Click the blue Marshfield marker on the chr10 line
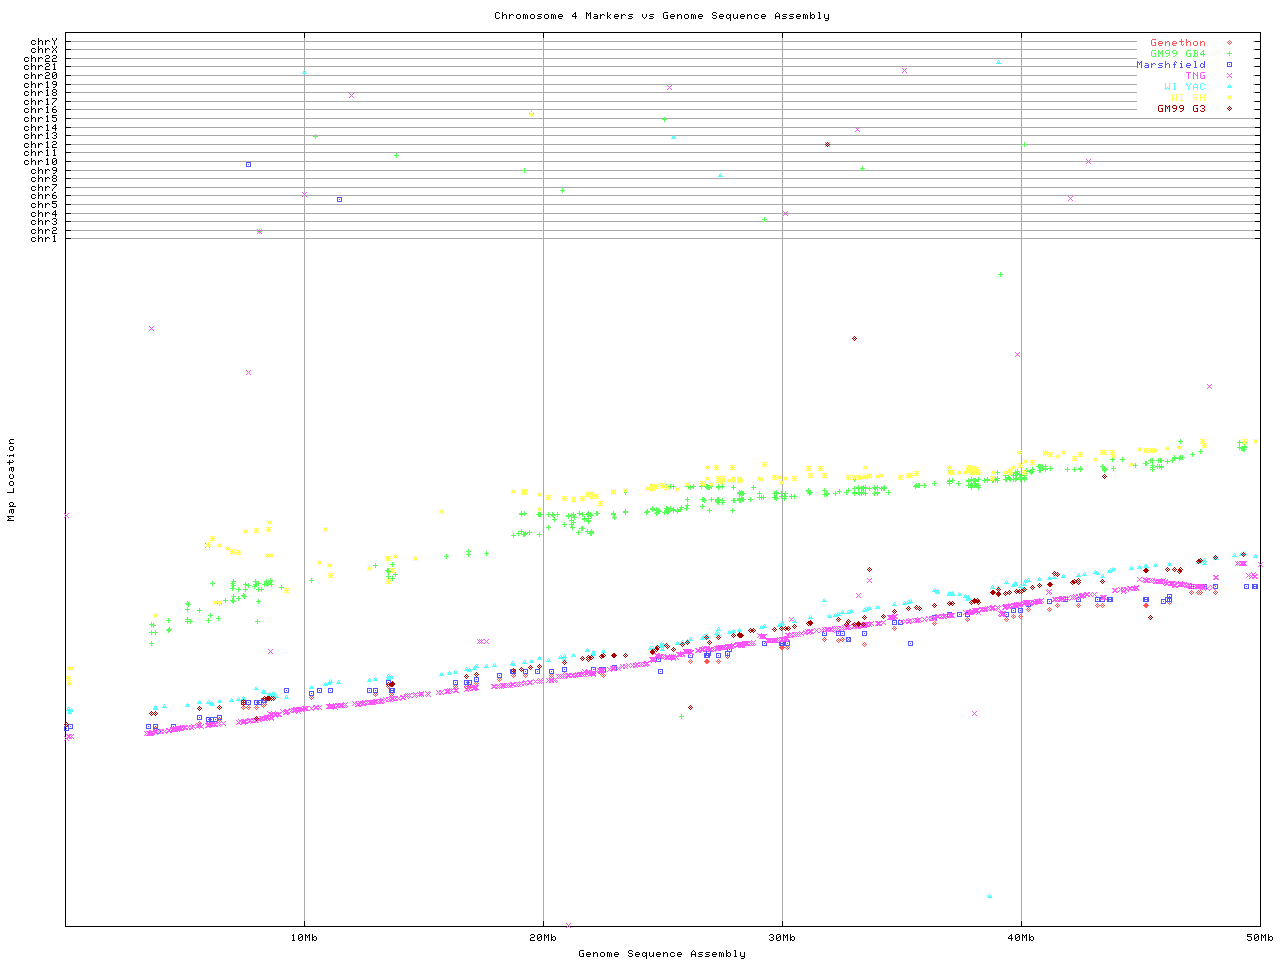The image size is (1280, 960). [248, 164]
